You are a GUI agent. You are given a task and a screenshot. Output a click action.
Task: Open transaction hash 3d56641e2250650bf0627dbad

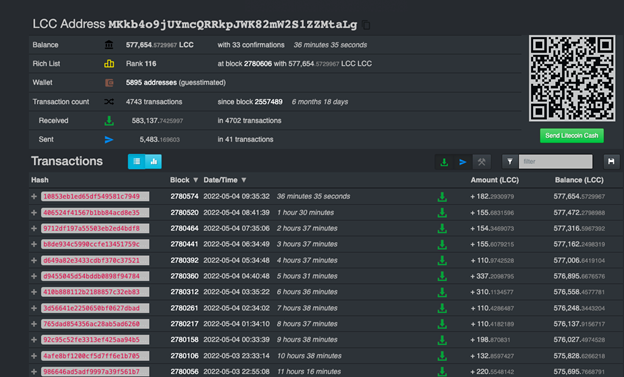click(95, 308)
